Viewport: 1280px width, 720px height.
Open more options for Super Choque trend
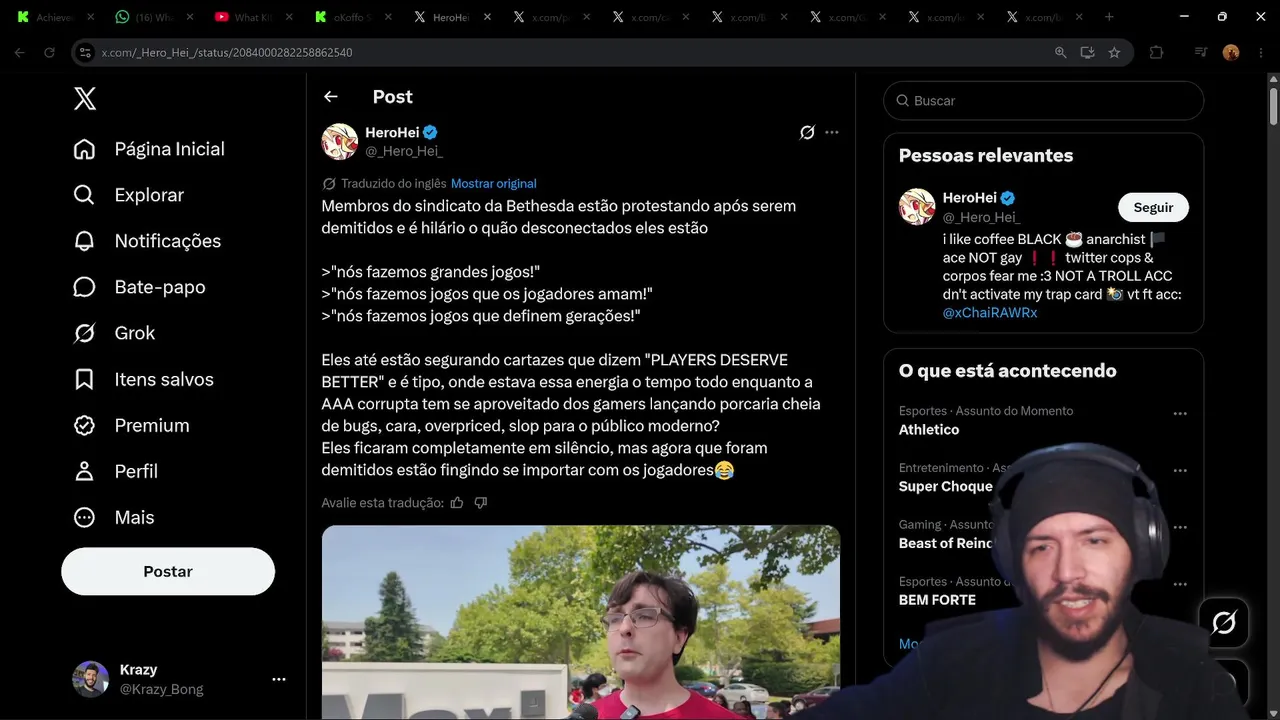[1180, 470]
